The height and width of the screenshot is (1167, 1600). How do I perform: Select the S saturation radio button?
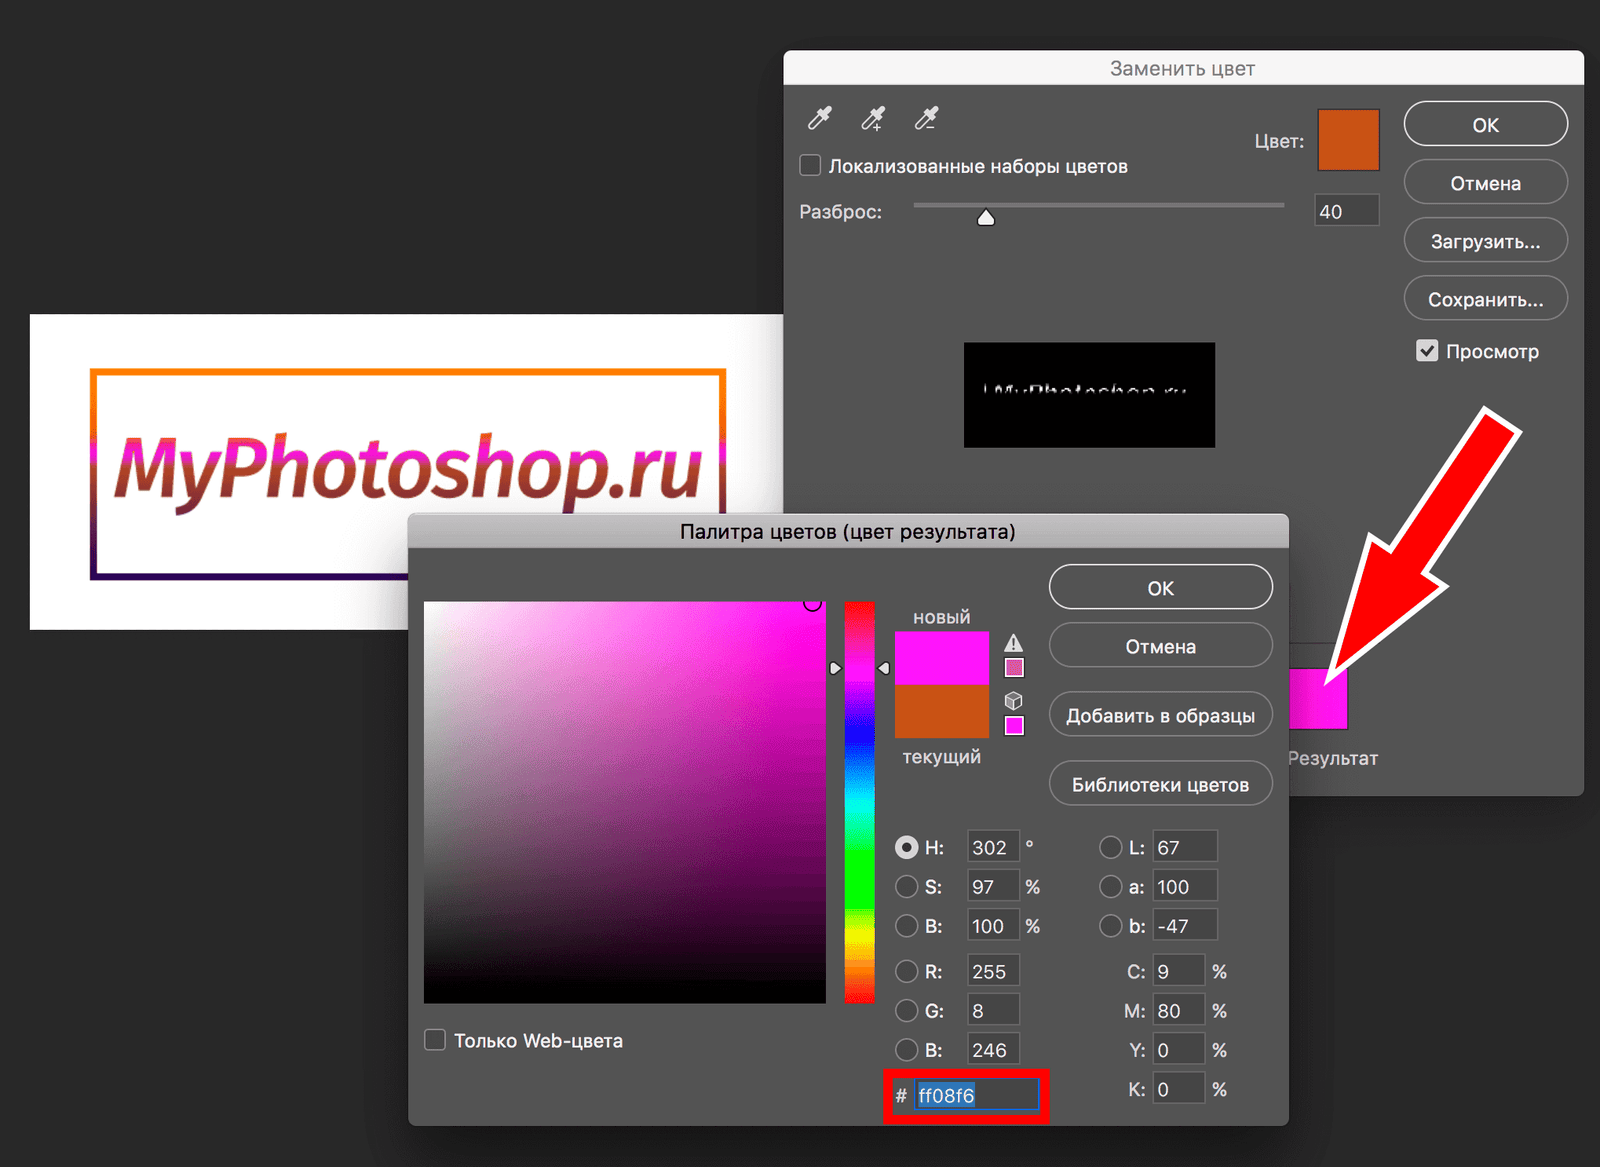(x=907, y=887)
